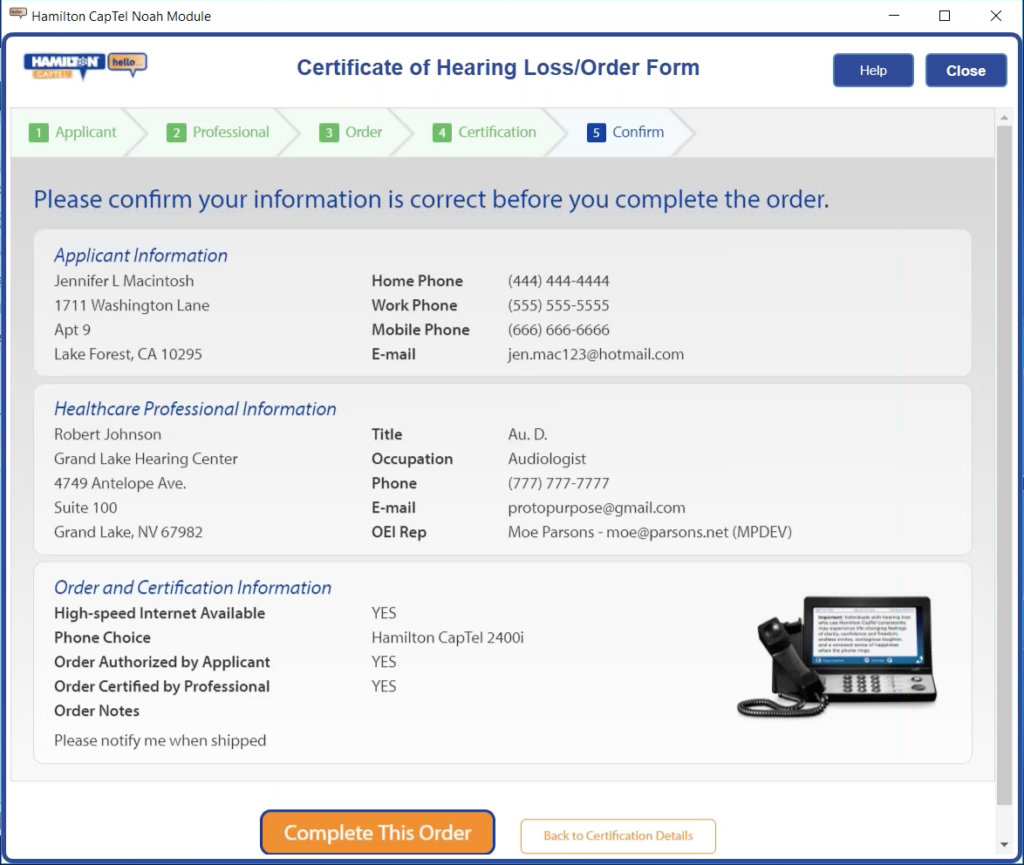Click the app icon in title bar
Screen dimensions: 1024x865
click(x=18, y=14)
